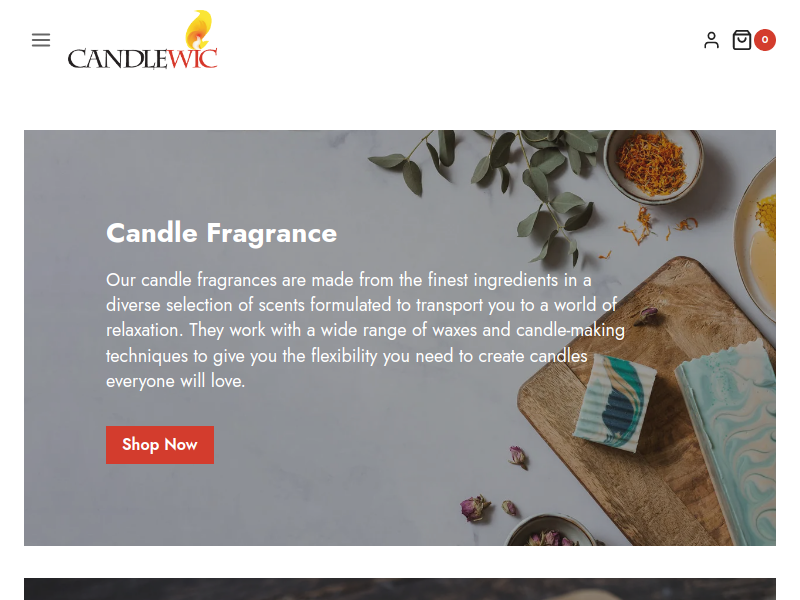Open the shopping bag cart icon

point(741,40)
